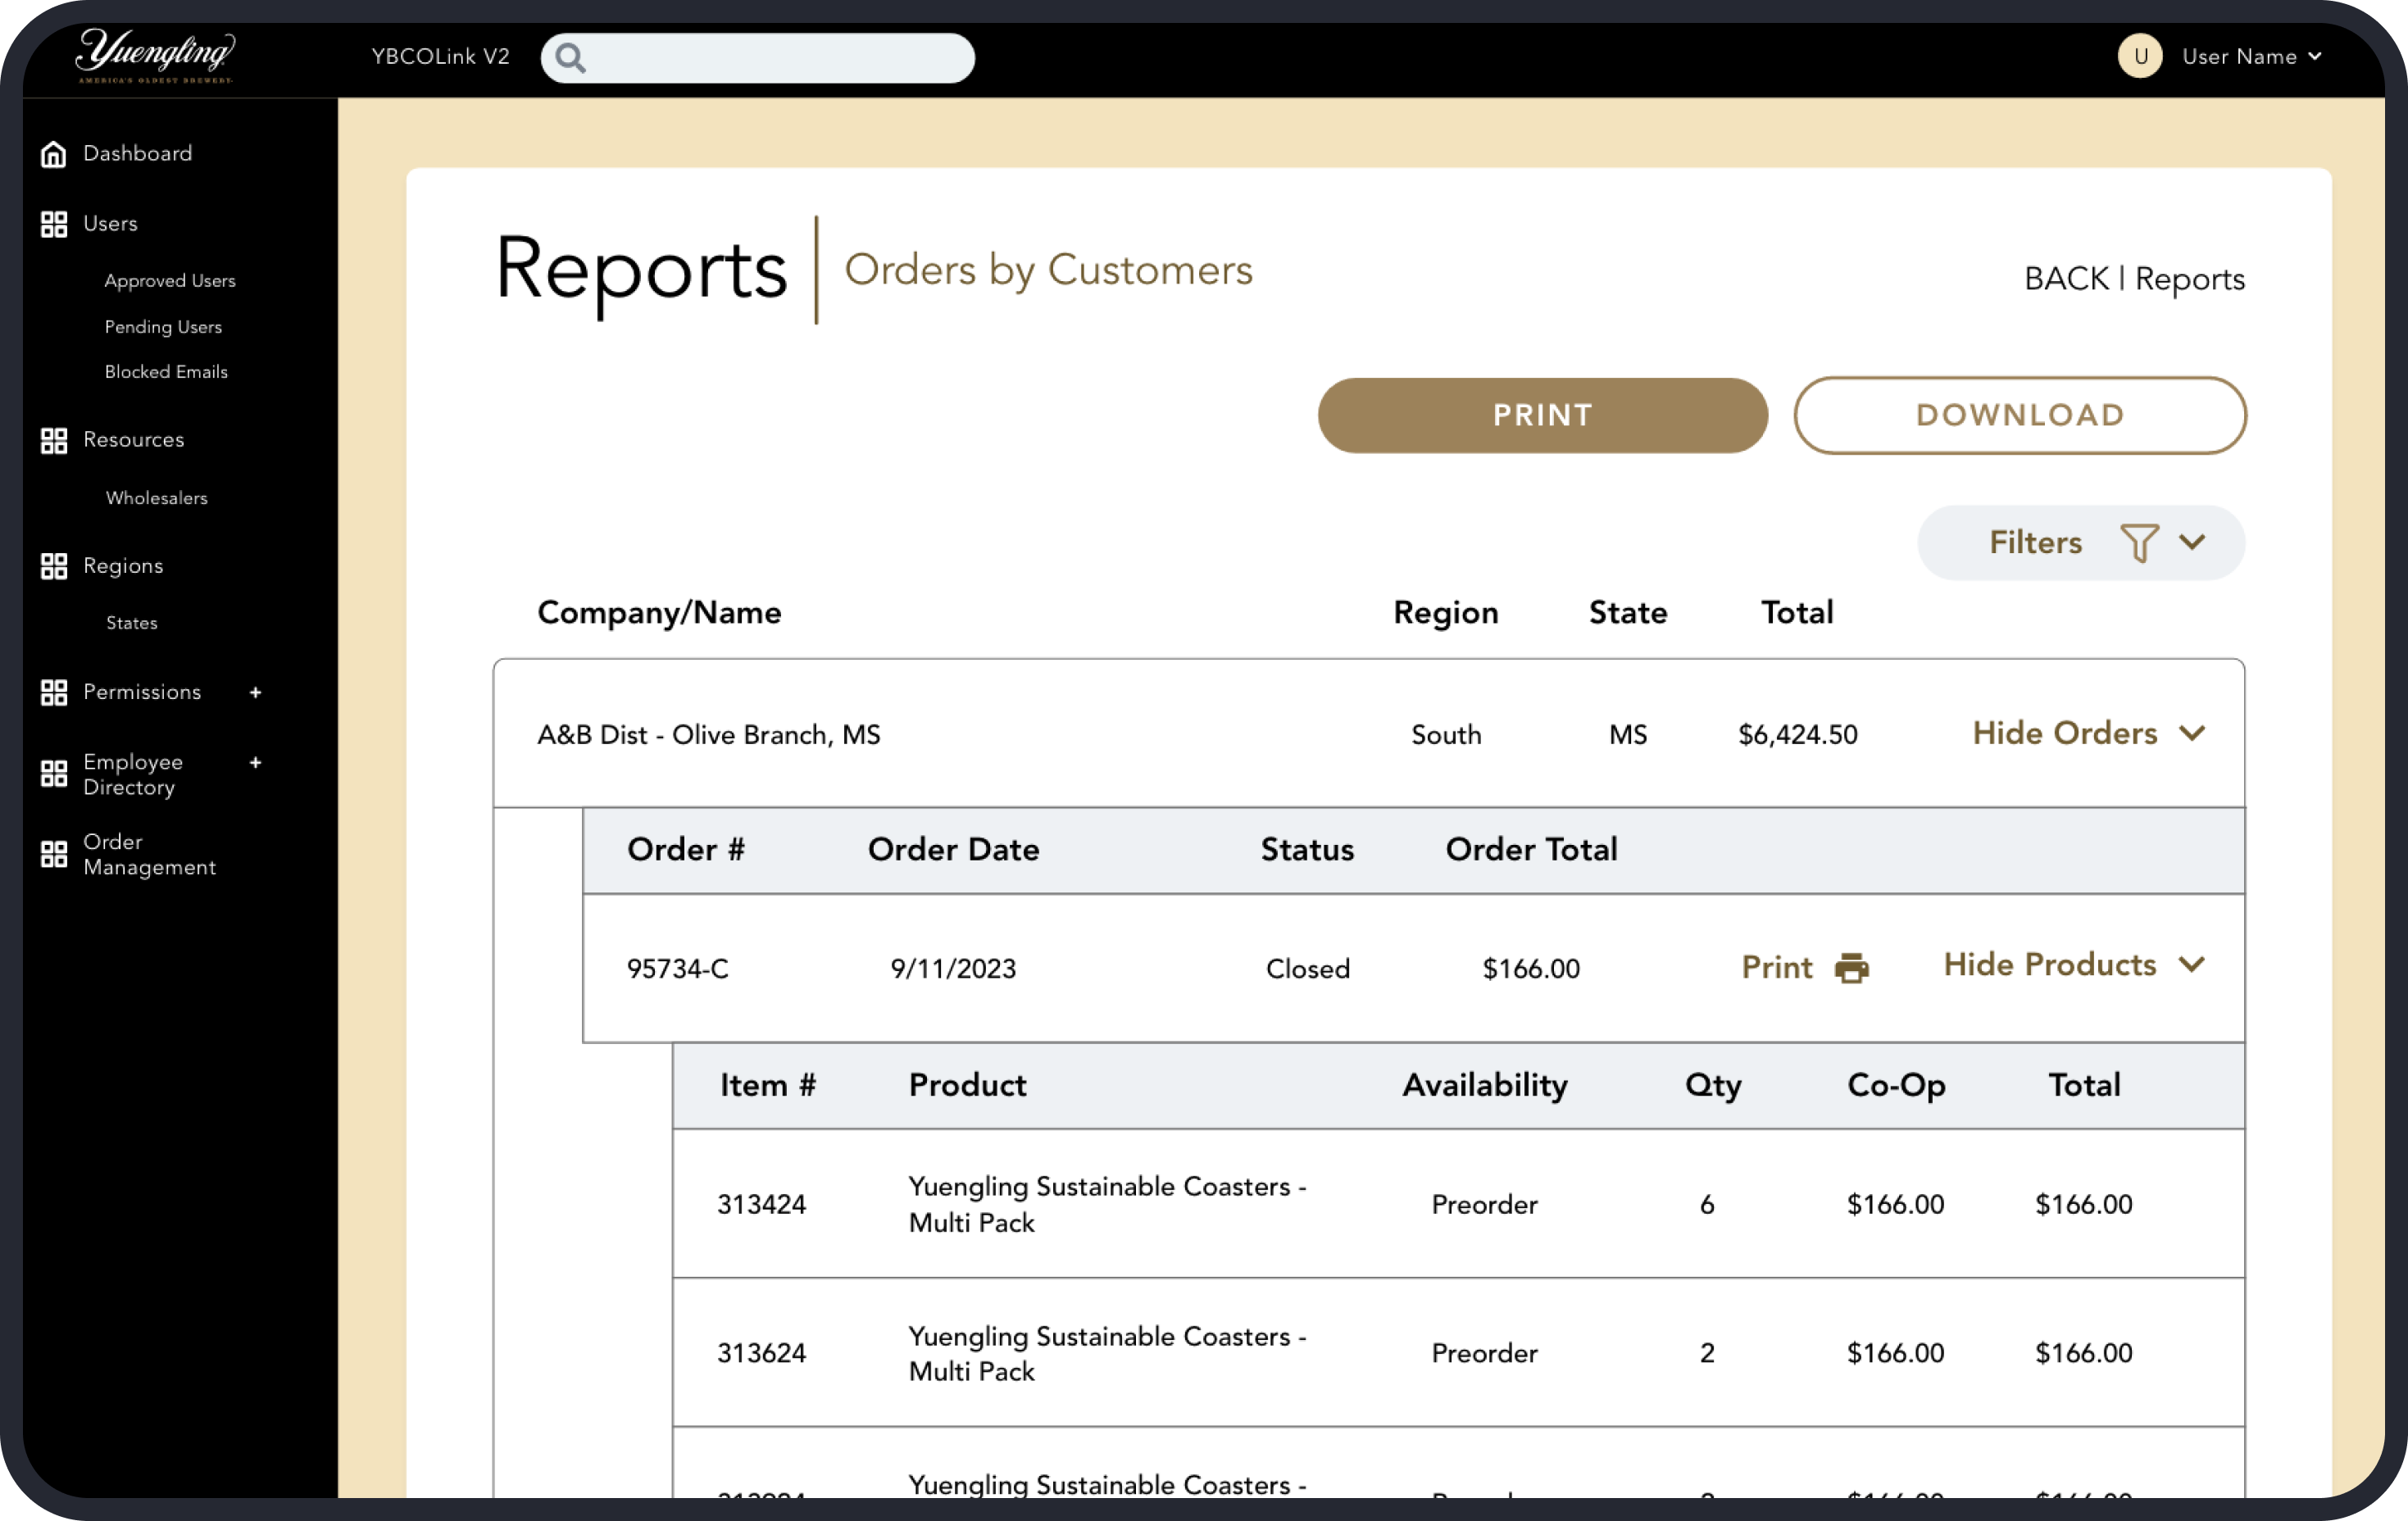This screenshot has width=2408, height=1521.
Task: Click the Company/Name column header
Action: point(659,612)
